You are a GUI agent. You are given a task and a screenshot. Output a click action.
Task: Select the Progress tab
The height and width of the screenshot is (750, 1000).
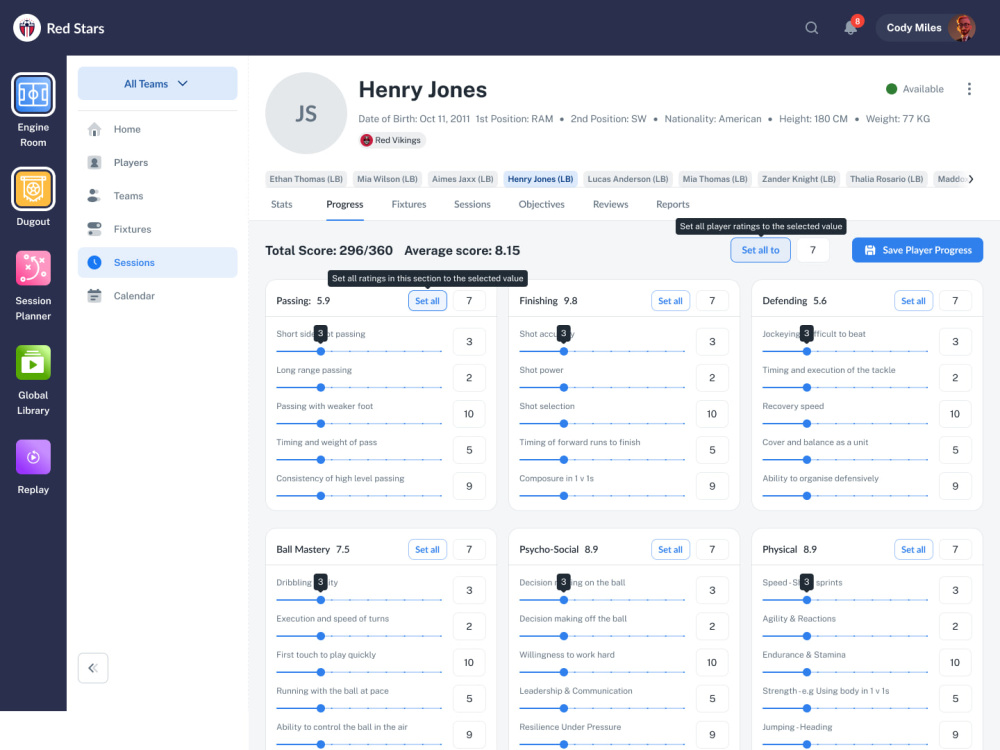[x=345, y=204]
